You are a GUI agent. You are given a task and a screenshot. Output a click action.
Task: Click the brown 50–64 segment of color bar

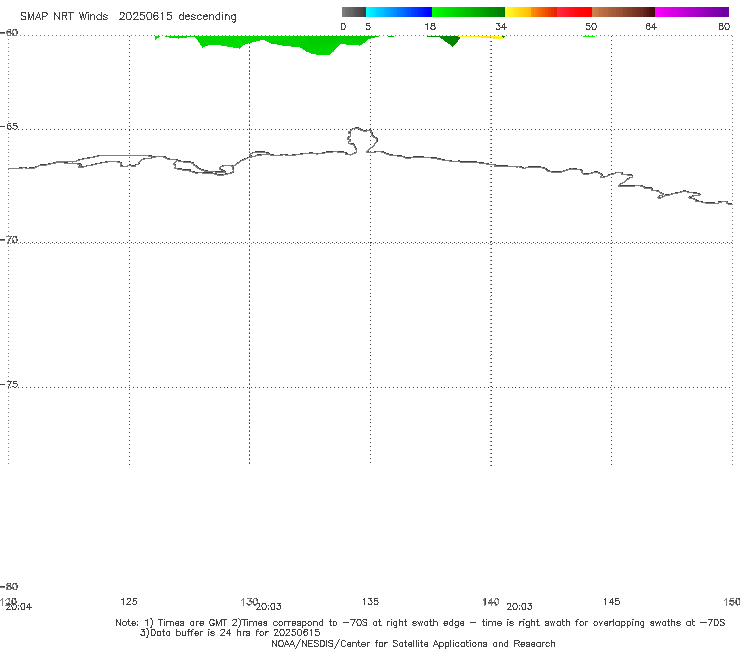click(623, 12)
